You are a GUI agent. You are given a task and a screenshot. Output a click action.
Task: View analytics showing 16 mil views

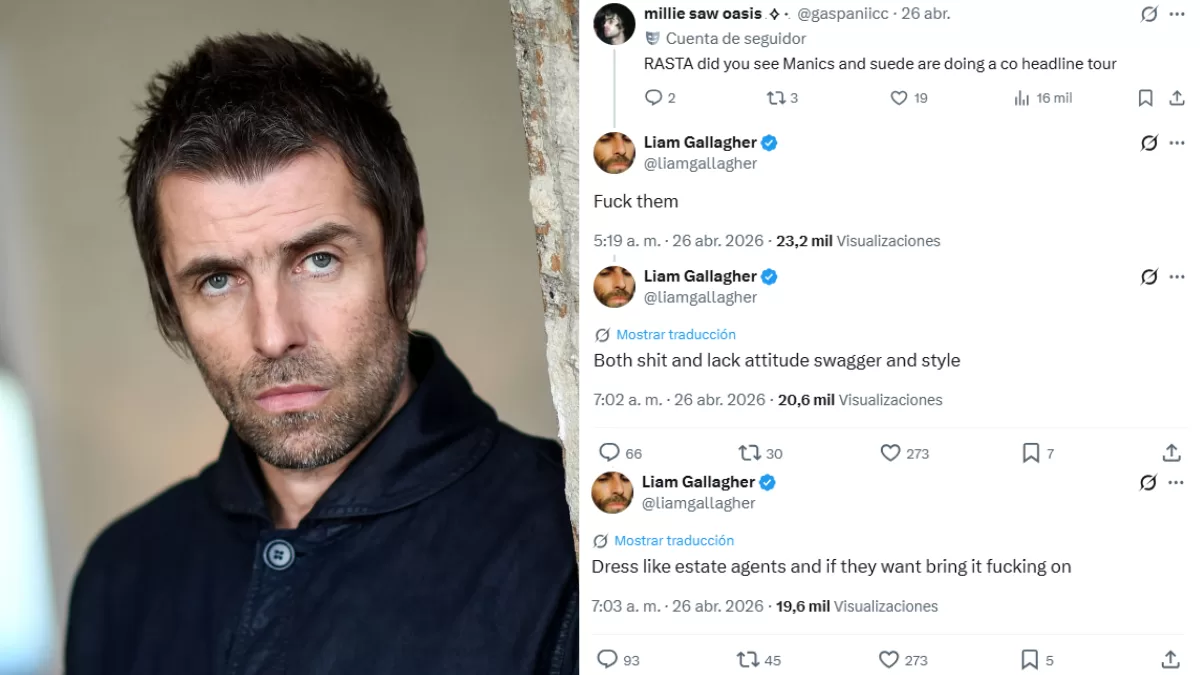coord(1022,98)
